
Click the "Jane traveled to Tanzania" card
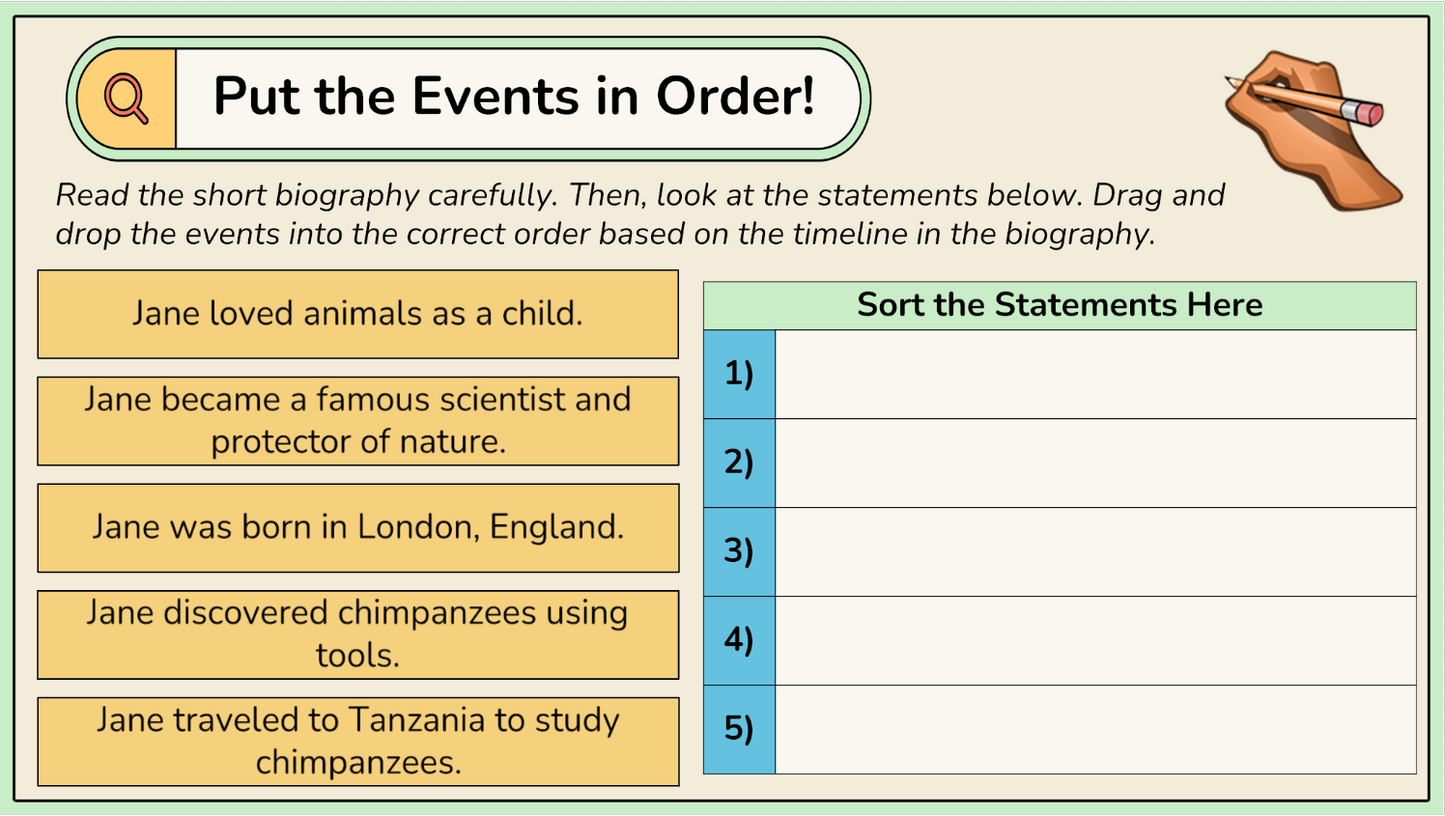[x=358, y=741]
